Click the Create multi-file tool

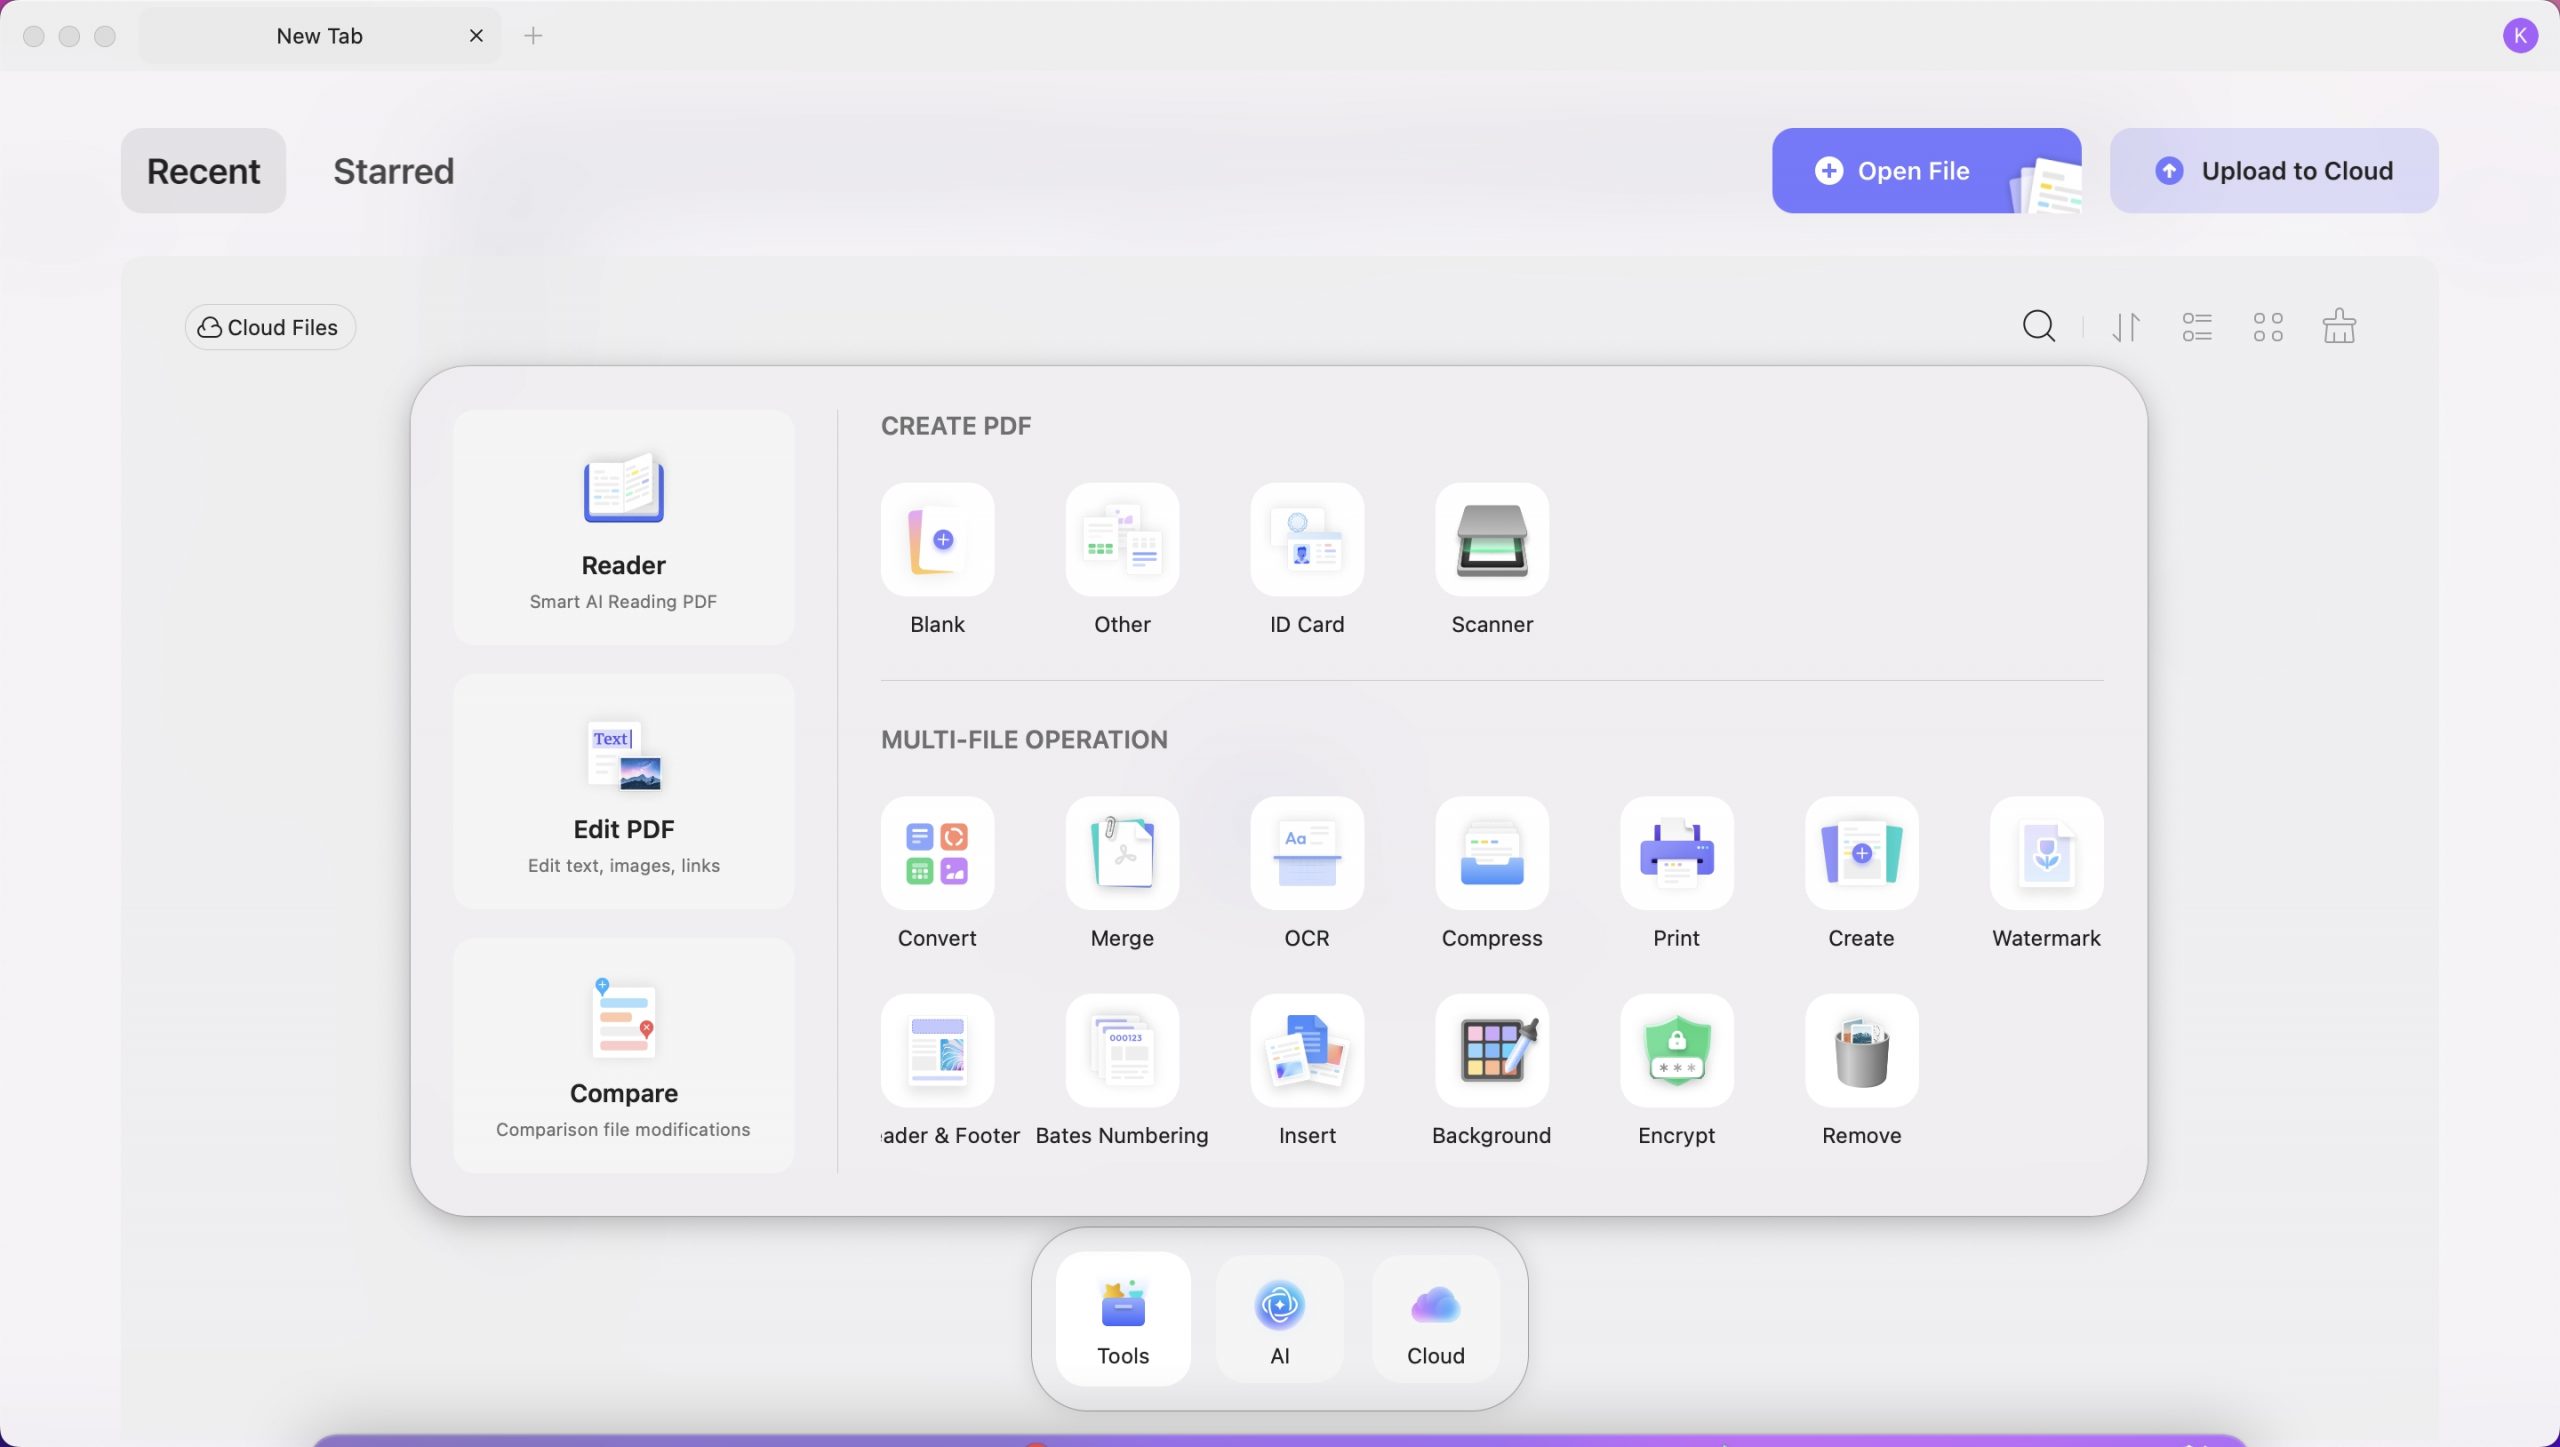coord(1862,853)
